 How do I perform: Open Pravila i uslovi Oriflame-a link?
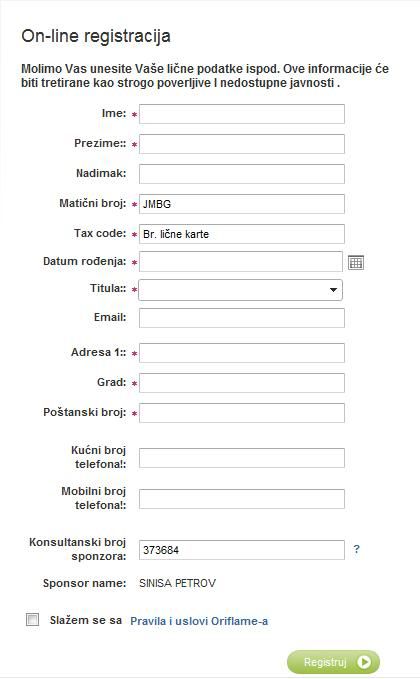tap(199, 621)
